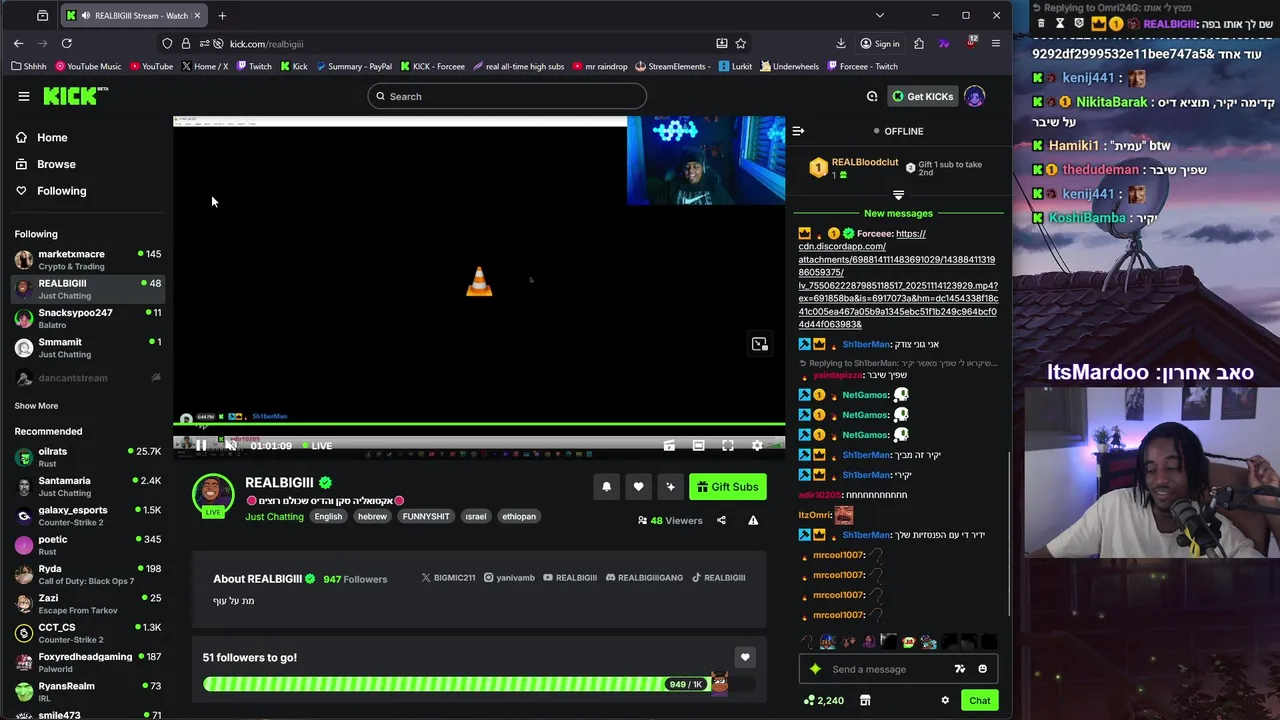Open Santamaria recommended channel
This screenshot has width=1280, height=720.
(x=88, y=486)
